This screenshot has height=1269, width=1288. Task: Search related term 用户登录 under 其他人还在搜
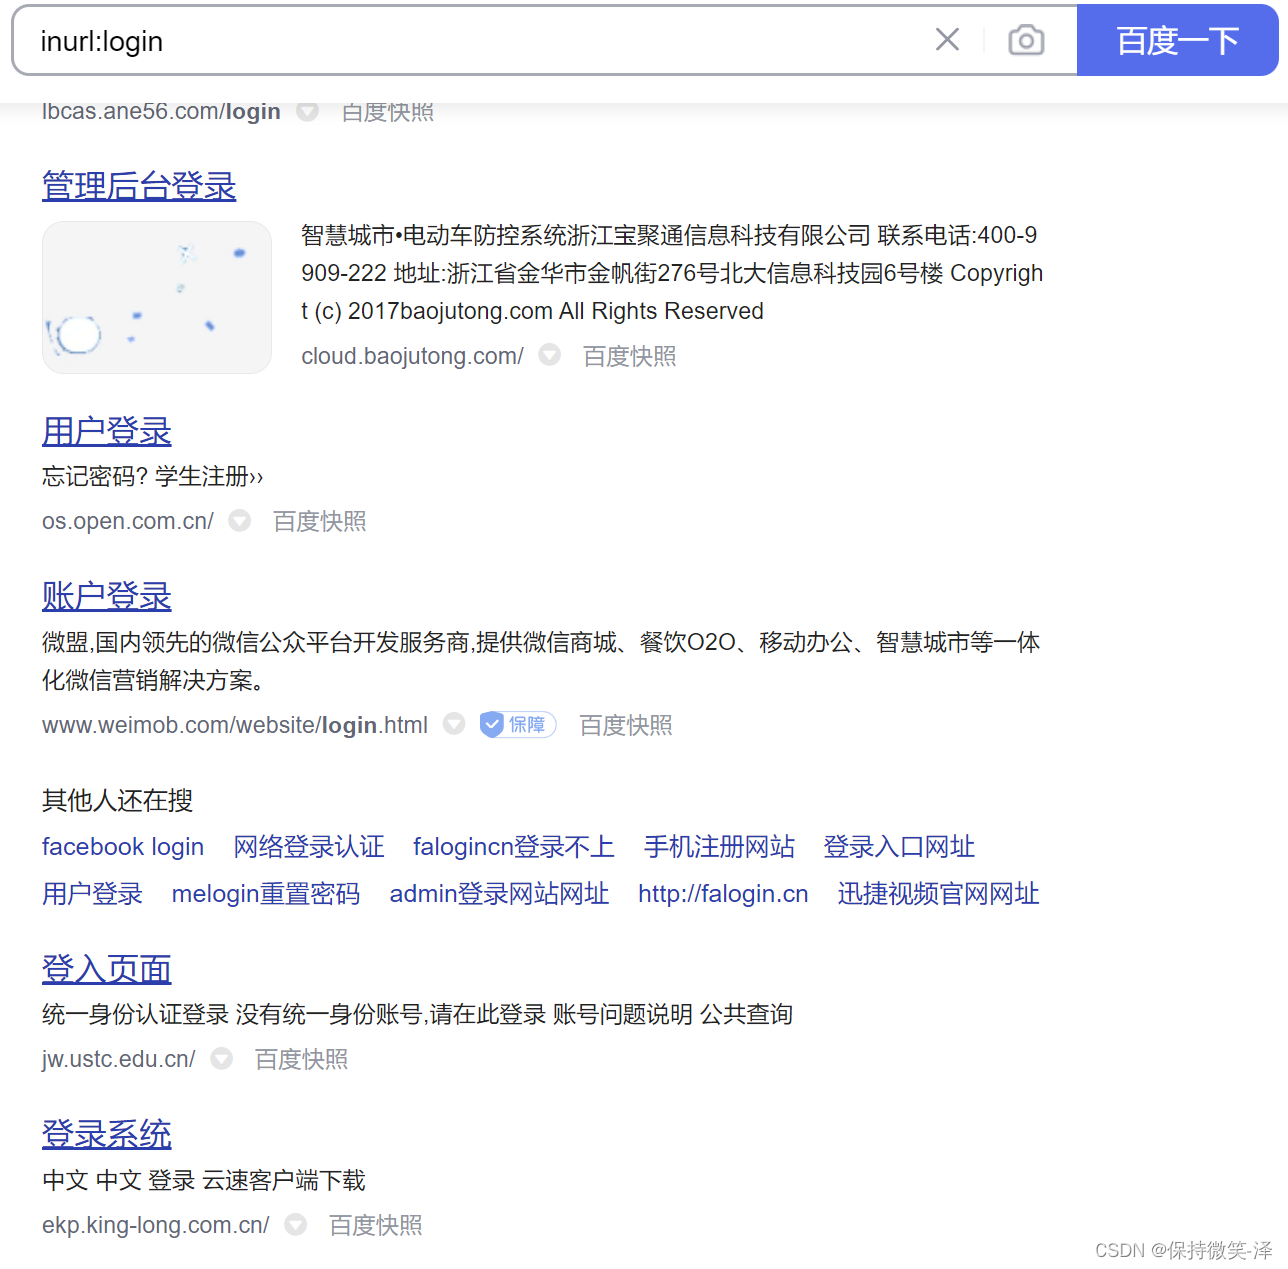point(93,894)
